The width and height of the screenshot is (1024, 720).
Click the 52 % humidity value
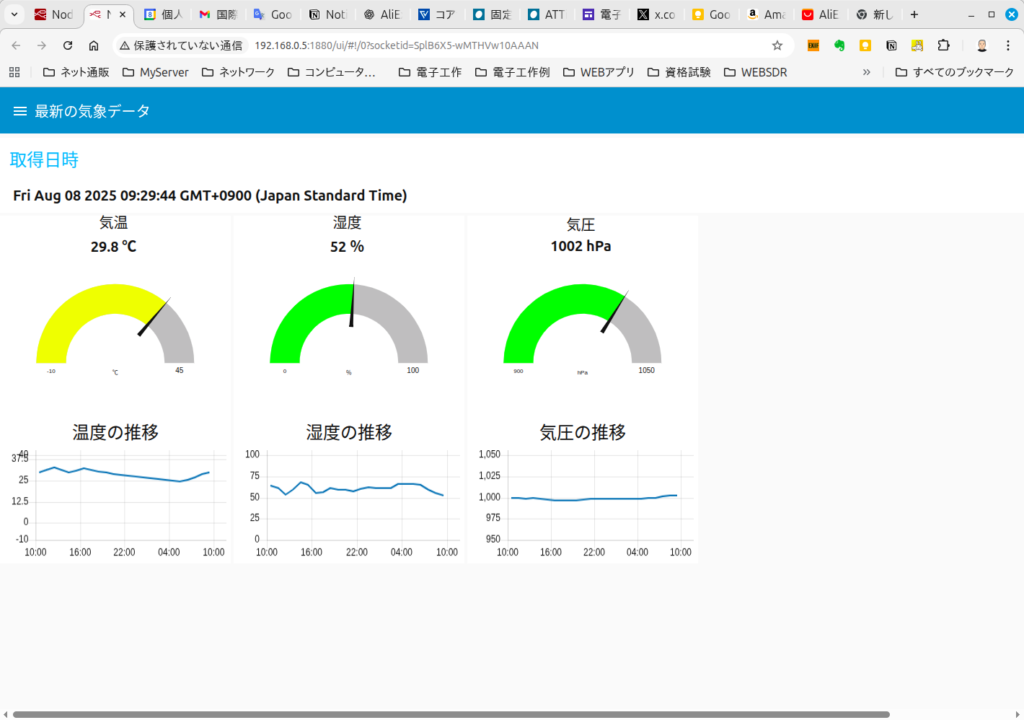point(347,246)
